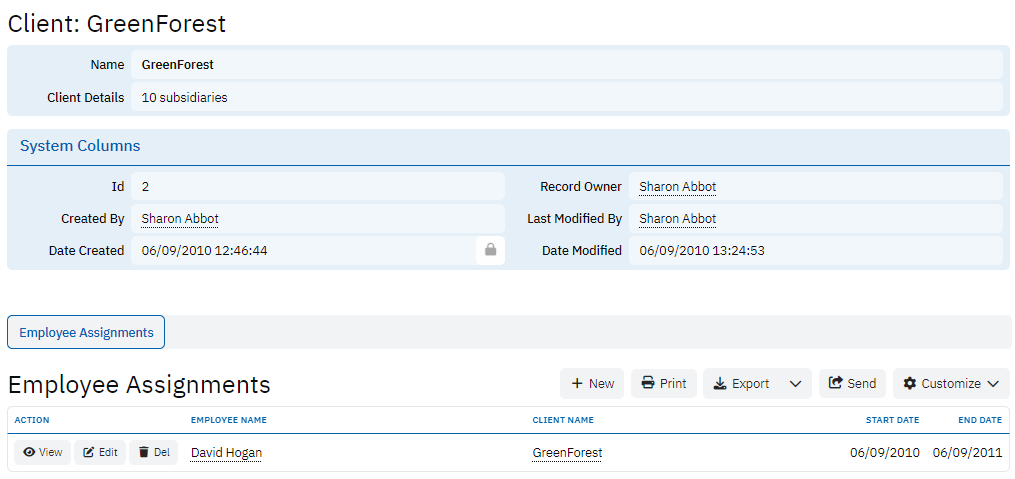
Task: Sort by the Employee Name column header
Action: [x=228, y=420]
